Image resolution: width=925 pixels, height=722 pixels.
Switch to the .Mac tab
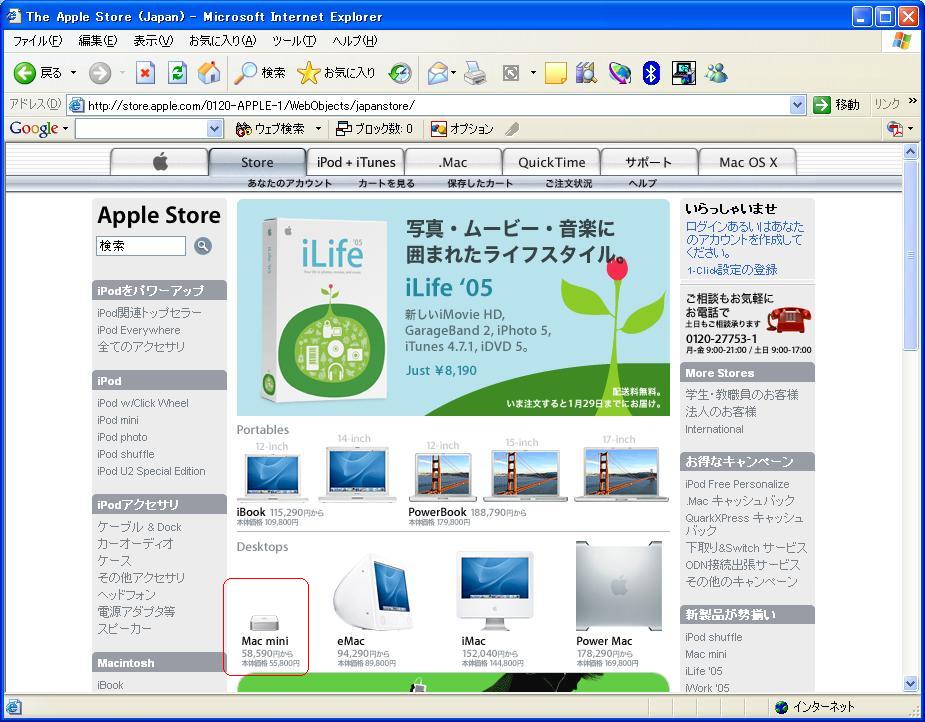(453, 162)
